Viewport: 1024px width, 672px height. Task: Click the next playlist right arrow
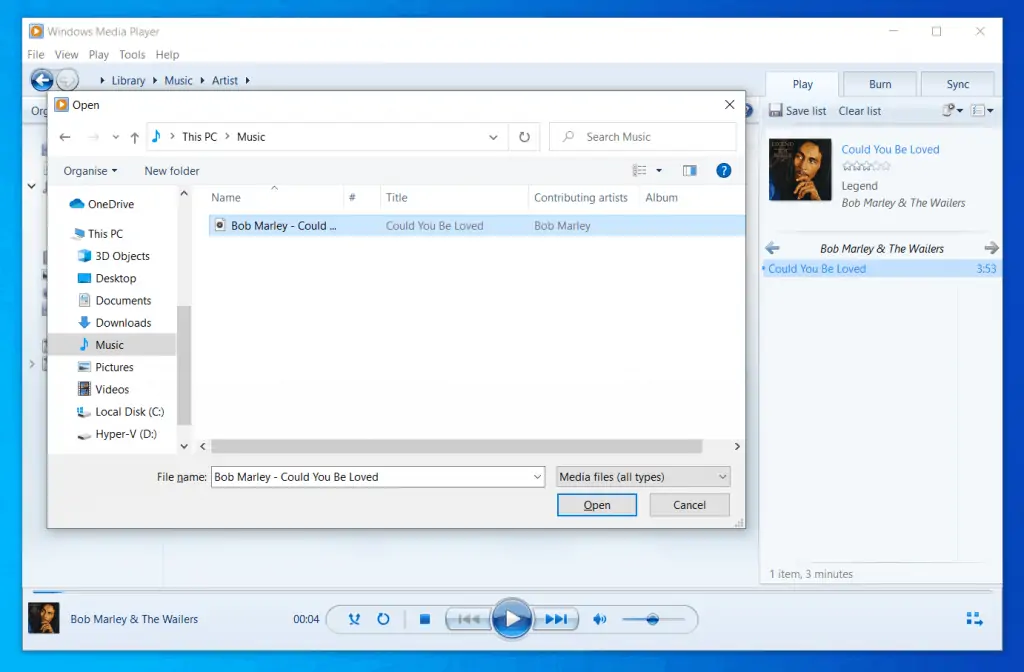point(991,248)
